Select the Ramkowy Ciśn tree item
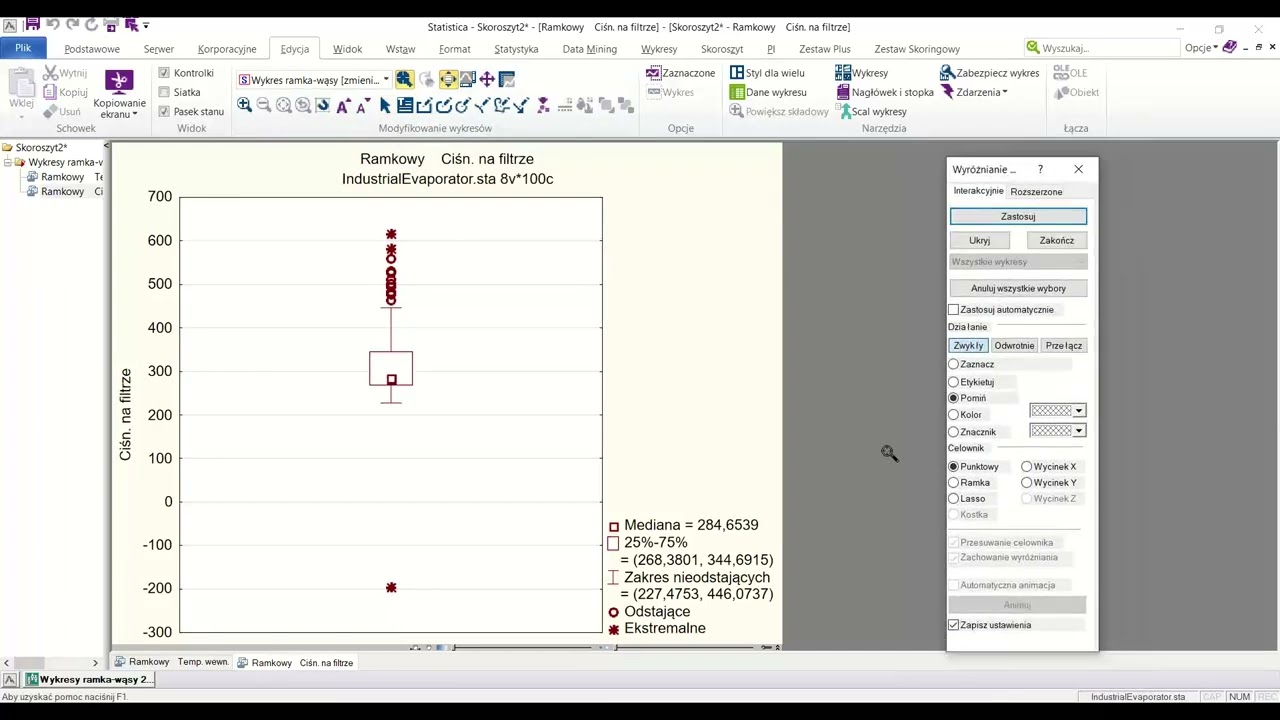Viewport: 1280px width, 720px height. pos(65,191)
